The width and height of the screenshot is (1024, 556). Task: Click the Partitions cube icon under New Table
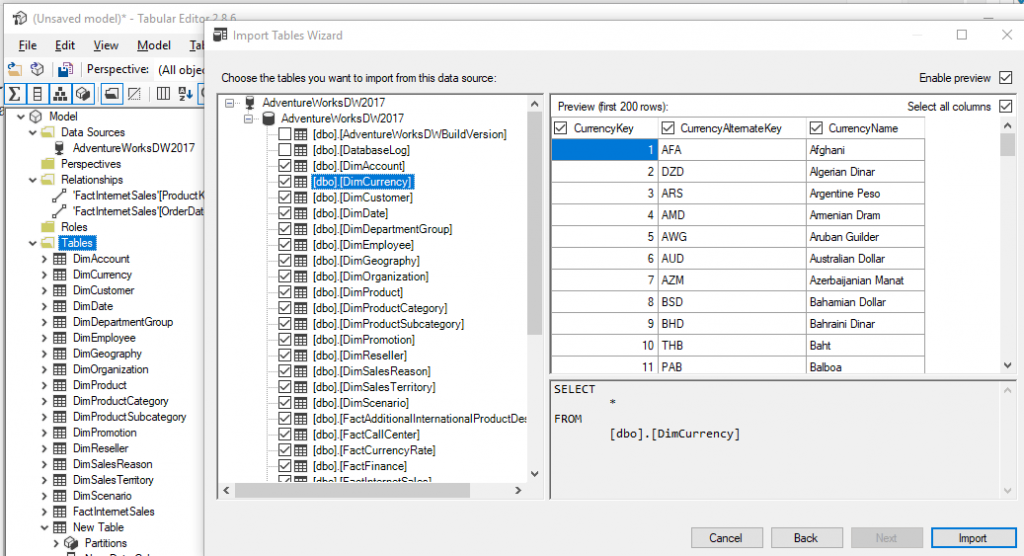[71, 544]
